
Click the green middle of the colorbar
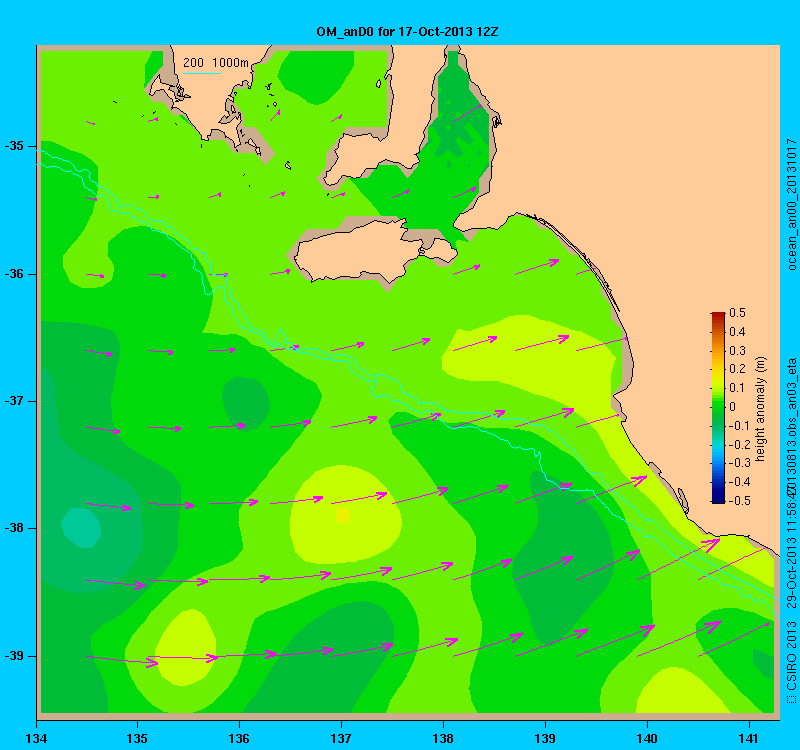coord(718,408)
